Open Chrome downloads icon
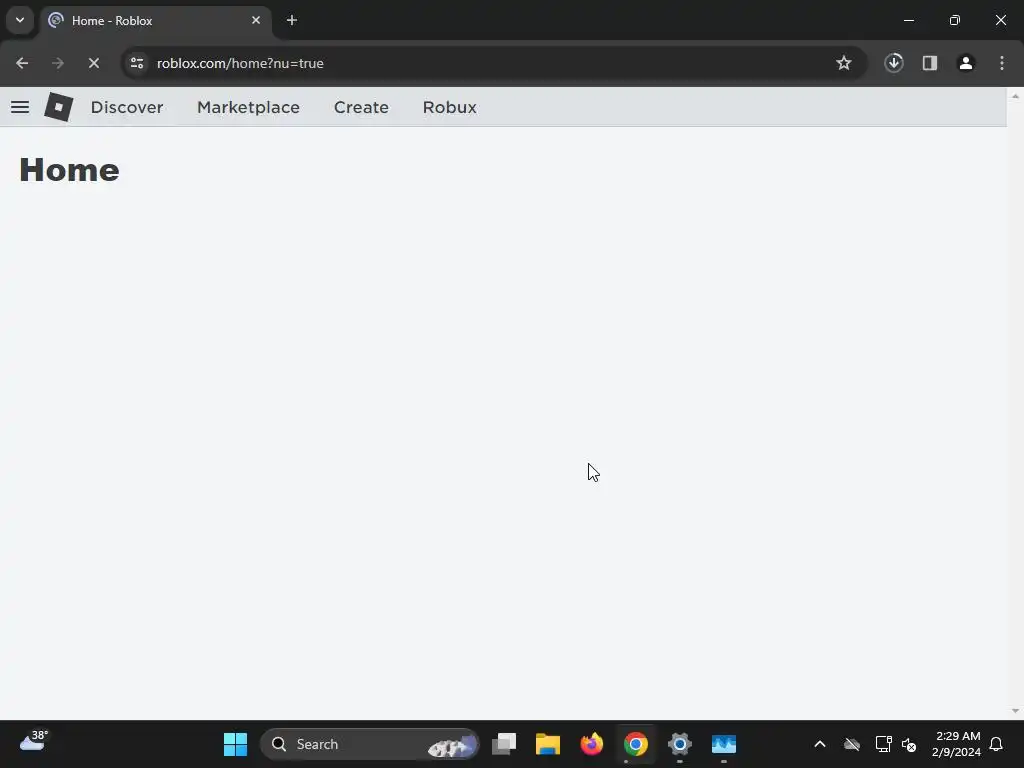Screen dimensions: 1024x768 coord(894,63)
